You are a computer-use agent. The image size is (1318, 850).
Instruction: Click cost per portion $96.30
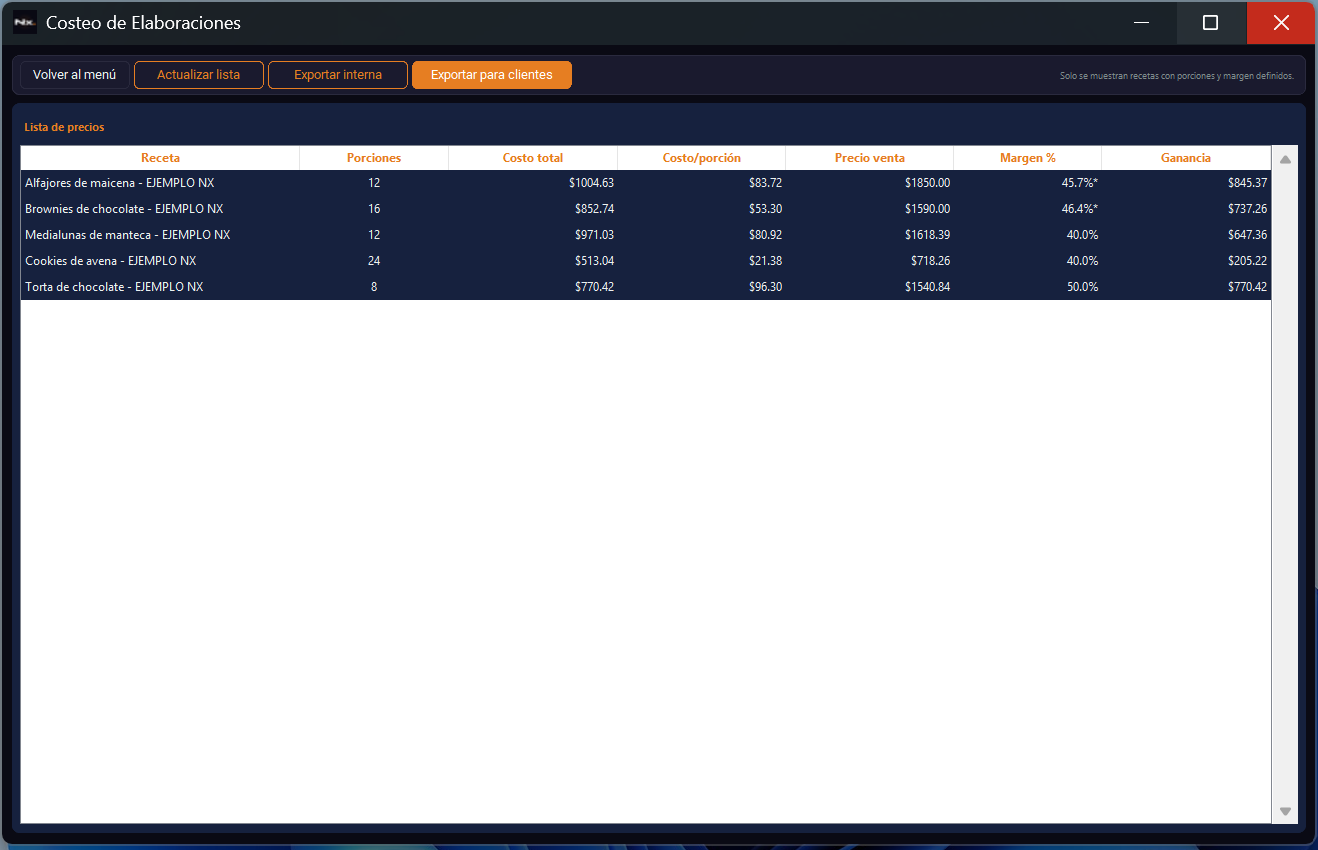[765, 287]
